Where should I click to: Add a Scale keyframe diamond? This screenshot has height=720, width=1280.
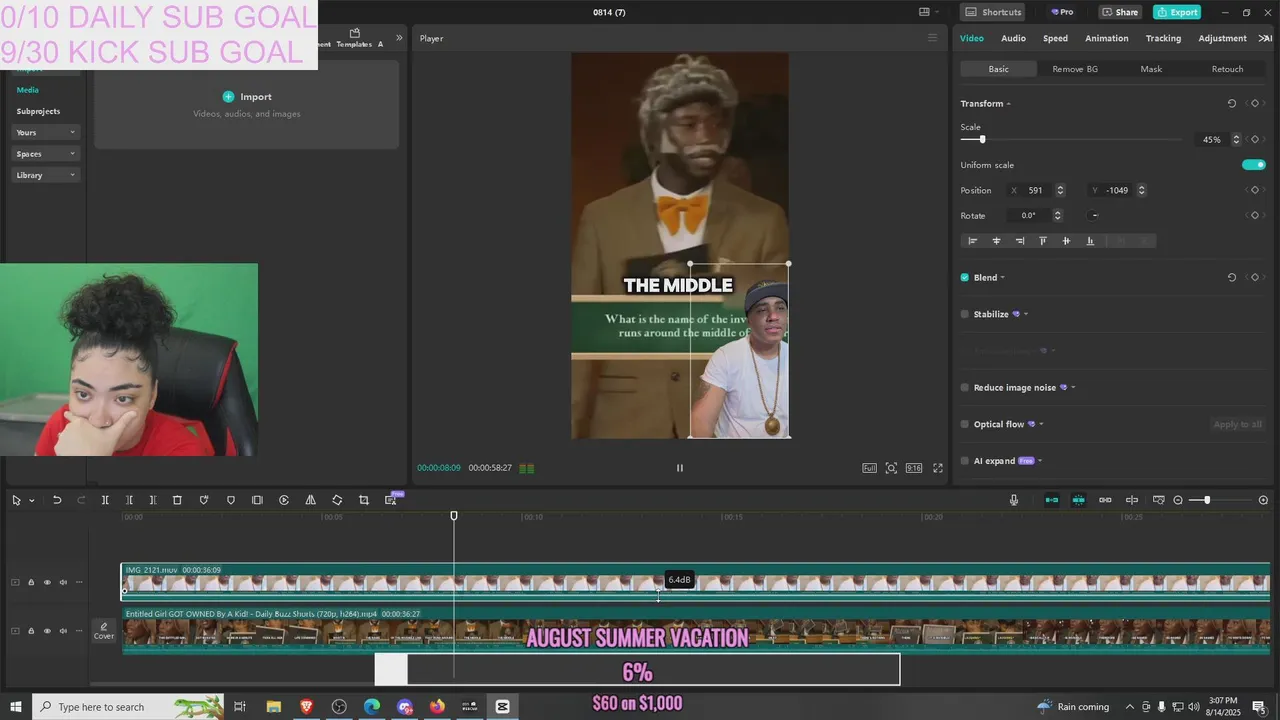(1255, 140)
